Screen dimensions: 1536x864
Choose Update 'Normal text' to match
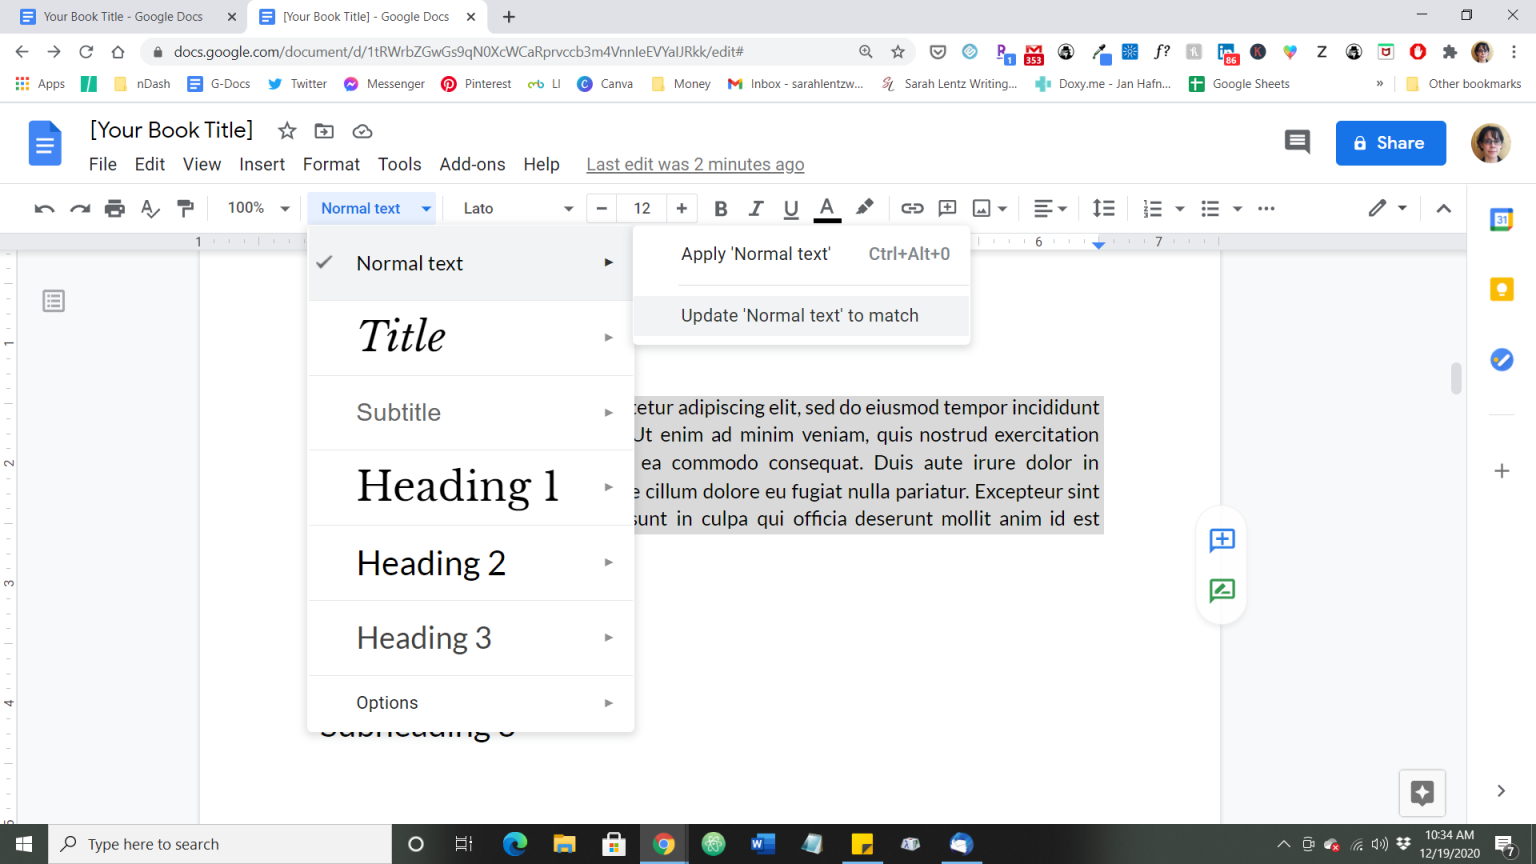click(800, 316)
